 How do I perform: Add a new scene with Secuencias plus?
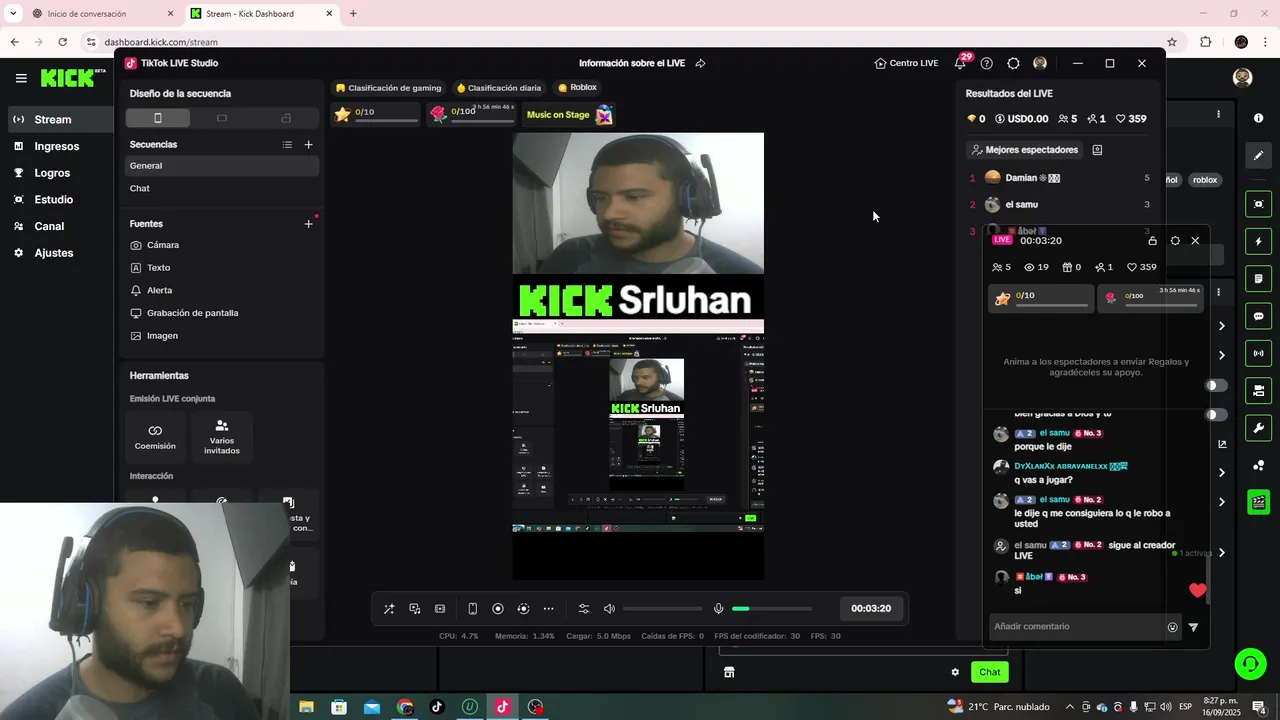coord(308,145)
